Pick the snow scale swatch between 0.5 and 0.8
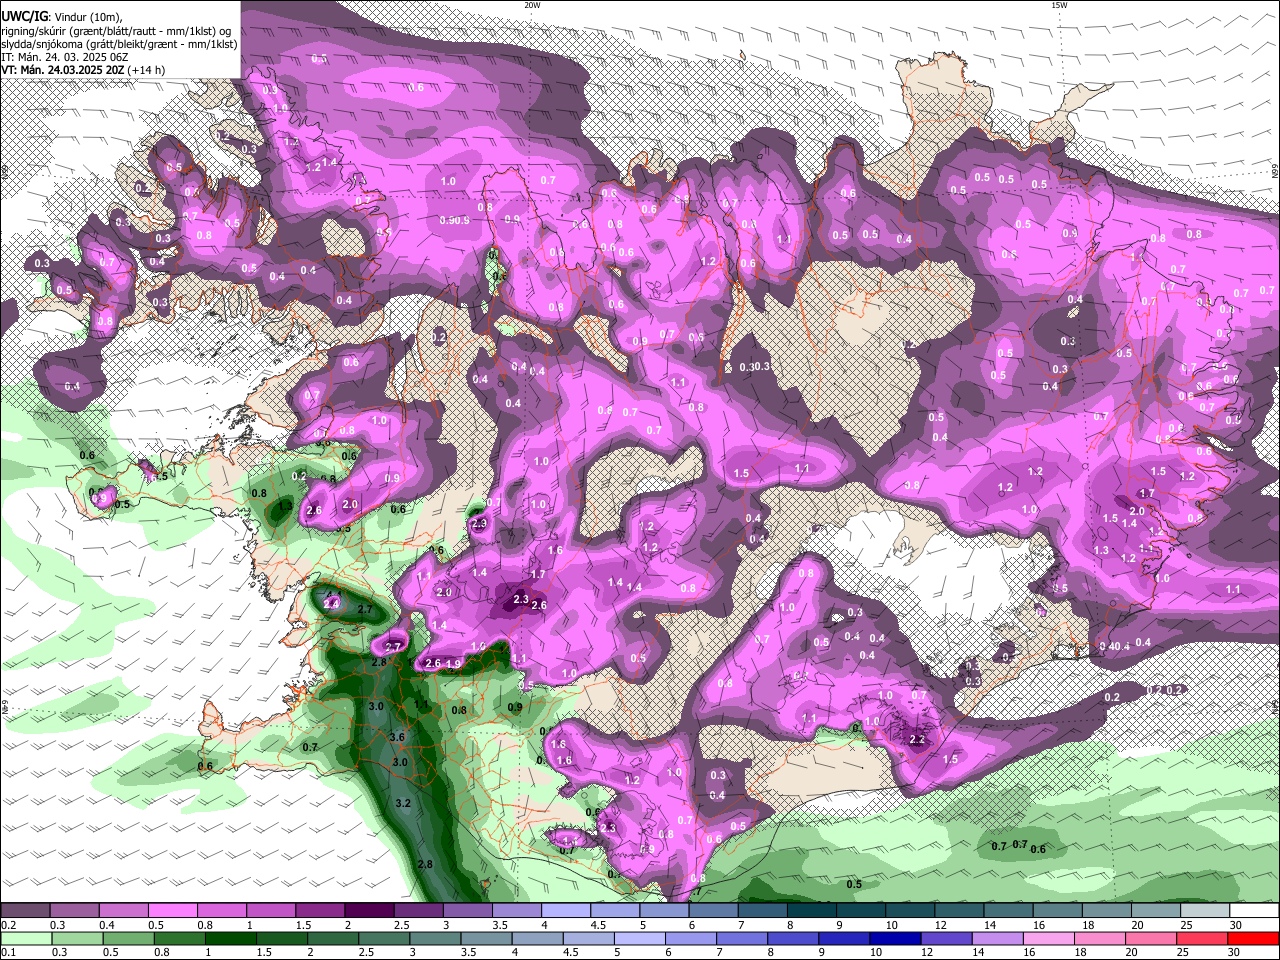This screenshot has width=1280, height=960. coord(171,910)
